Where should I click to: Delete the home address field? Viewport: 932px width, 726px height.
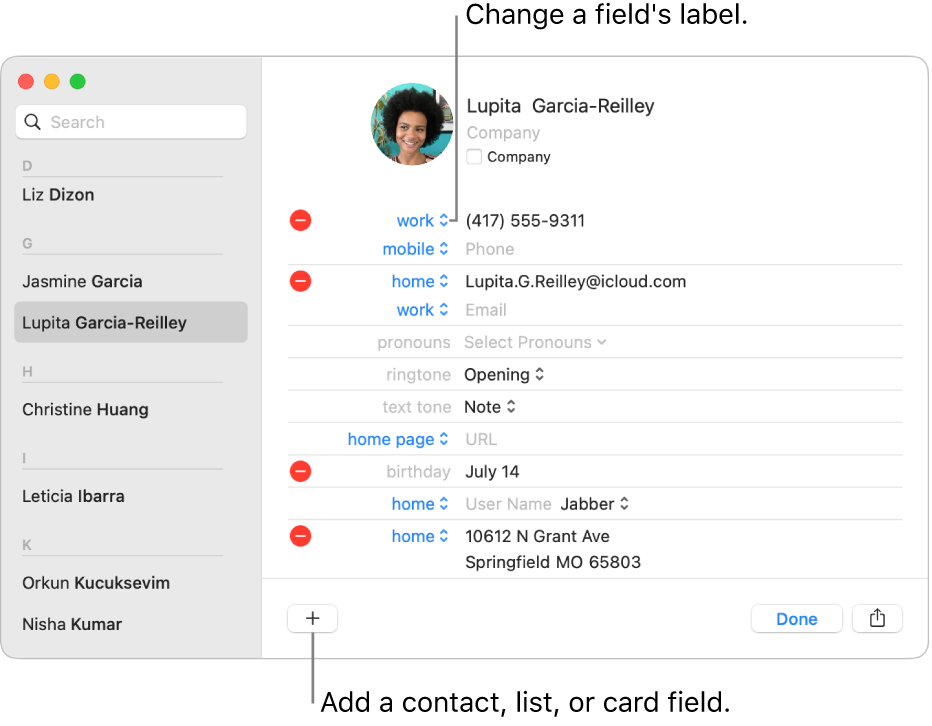tap(300, 537)
